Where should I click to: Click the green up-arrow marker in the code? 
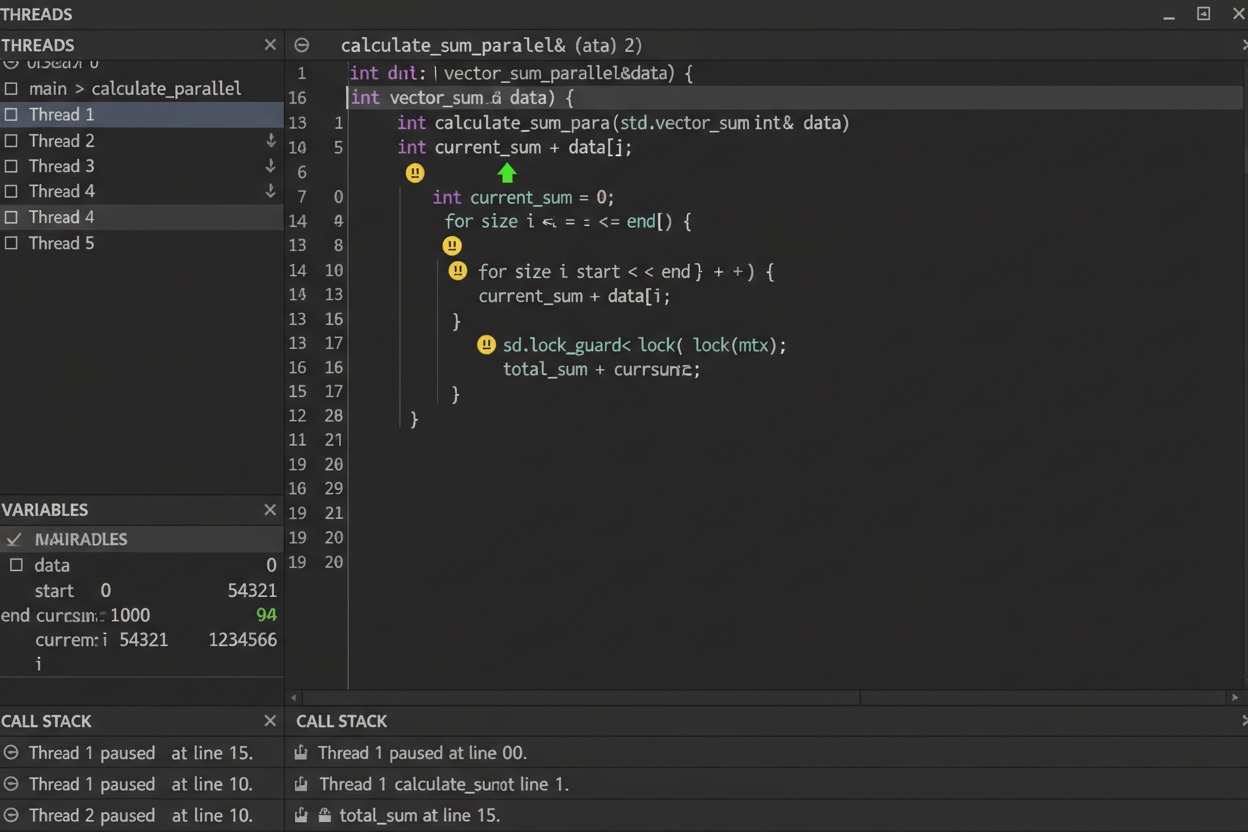pyautogui.click(x=507, y=173)
